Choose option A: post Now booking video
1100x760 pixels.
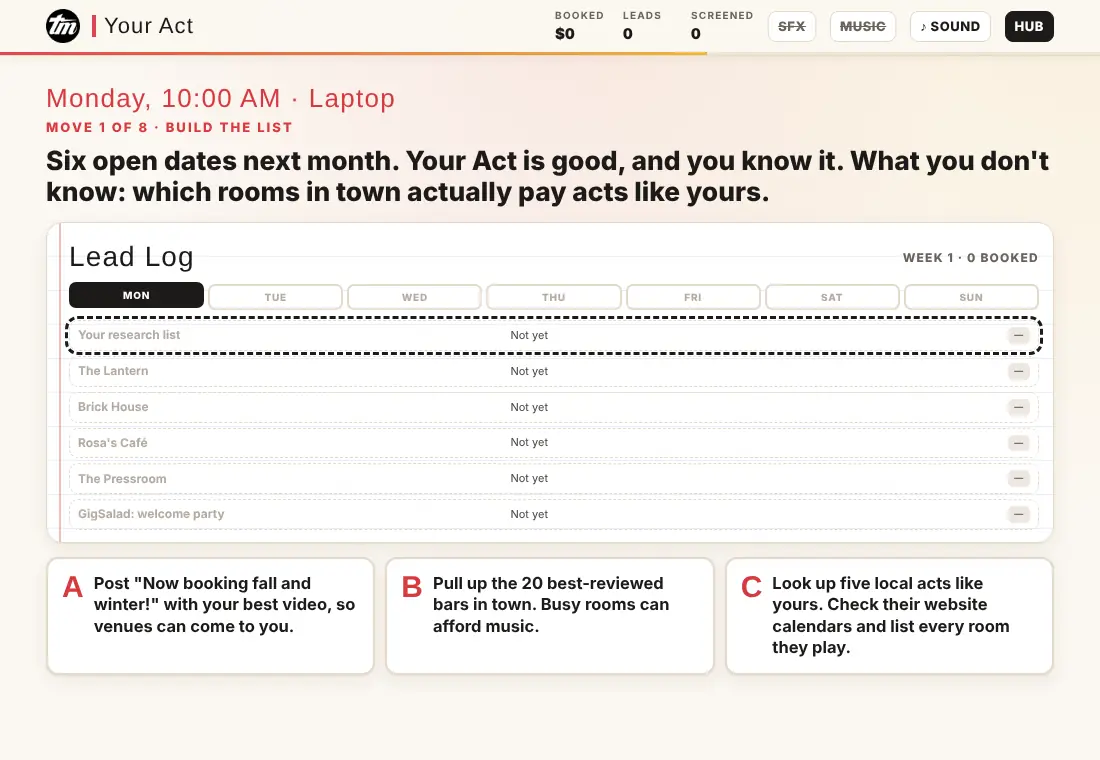210,615
